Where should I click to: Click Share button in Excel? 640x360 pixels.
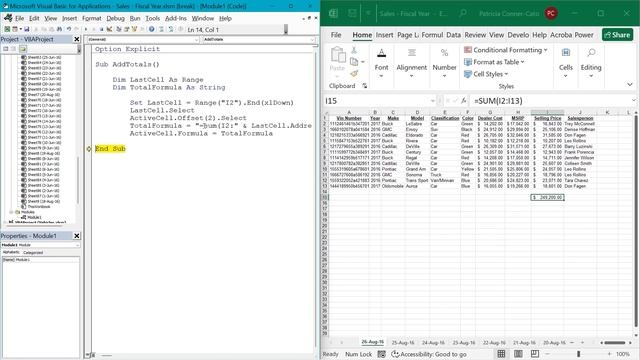click(x=617, y=35)
